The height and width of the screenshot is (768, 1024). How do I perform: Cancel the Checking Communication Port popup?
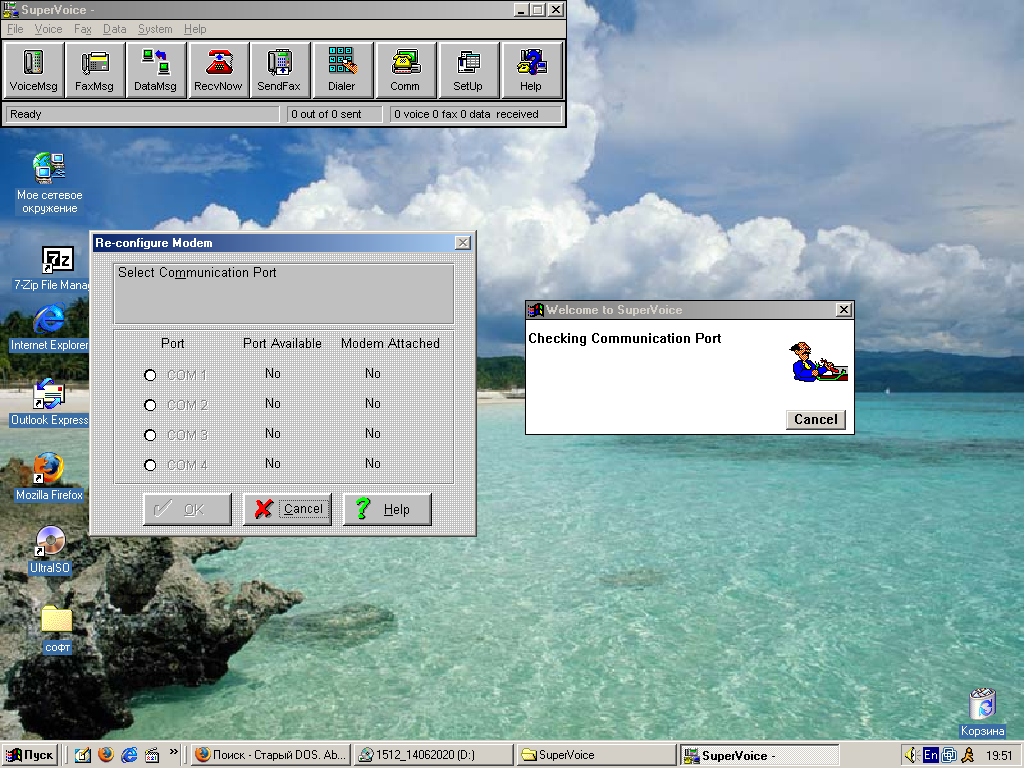(x=815, y=419)
